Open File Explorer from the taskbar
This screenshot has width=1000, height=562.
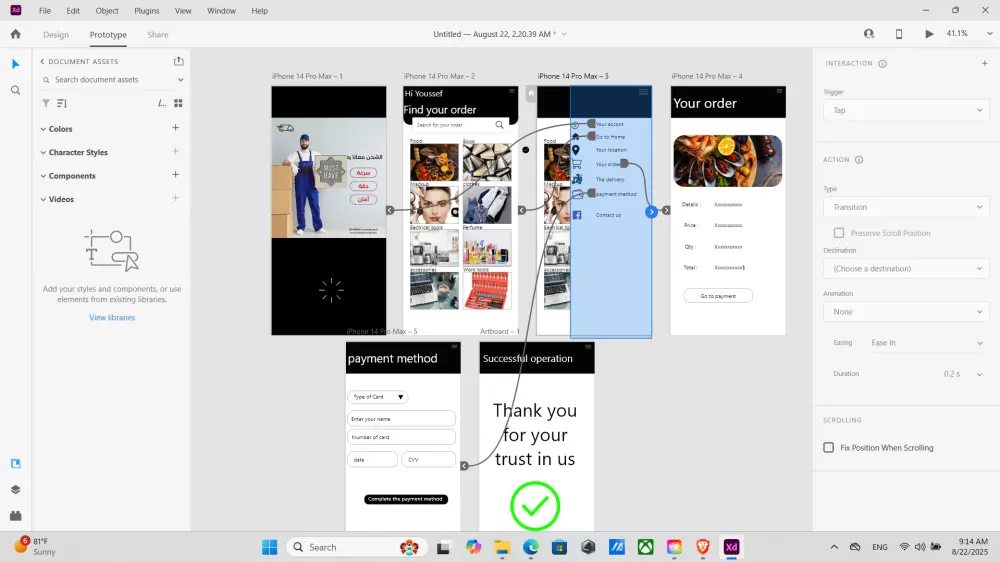coord(502,547)
